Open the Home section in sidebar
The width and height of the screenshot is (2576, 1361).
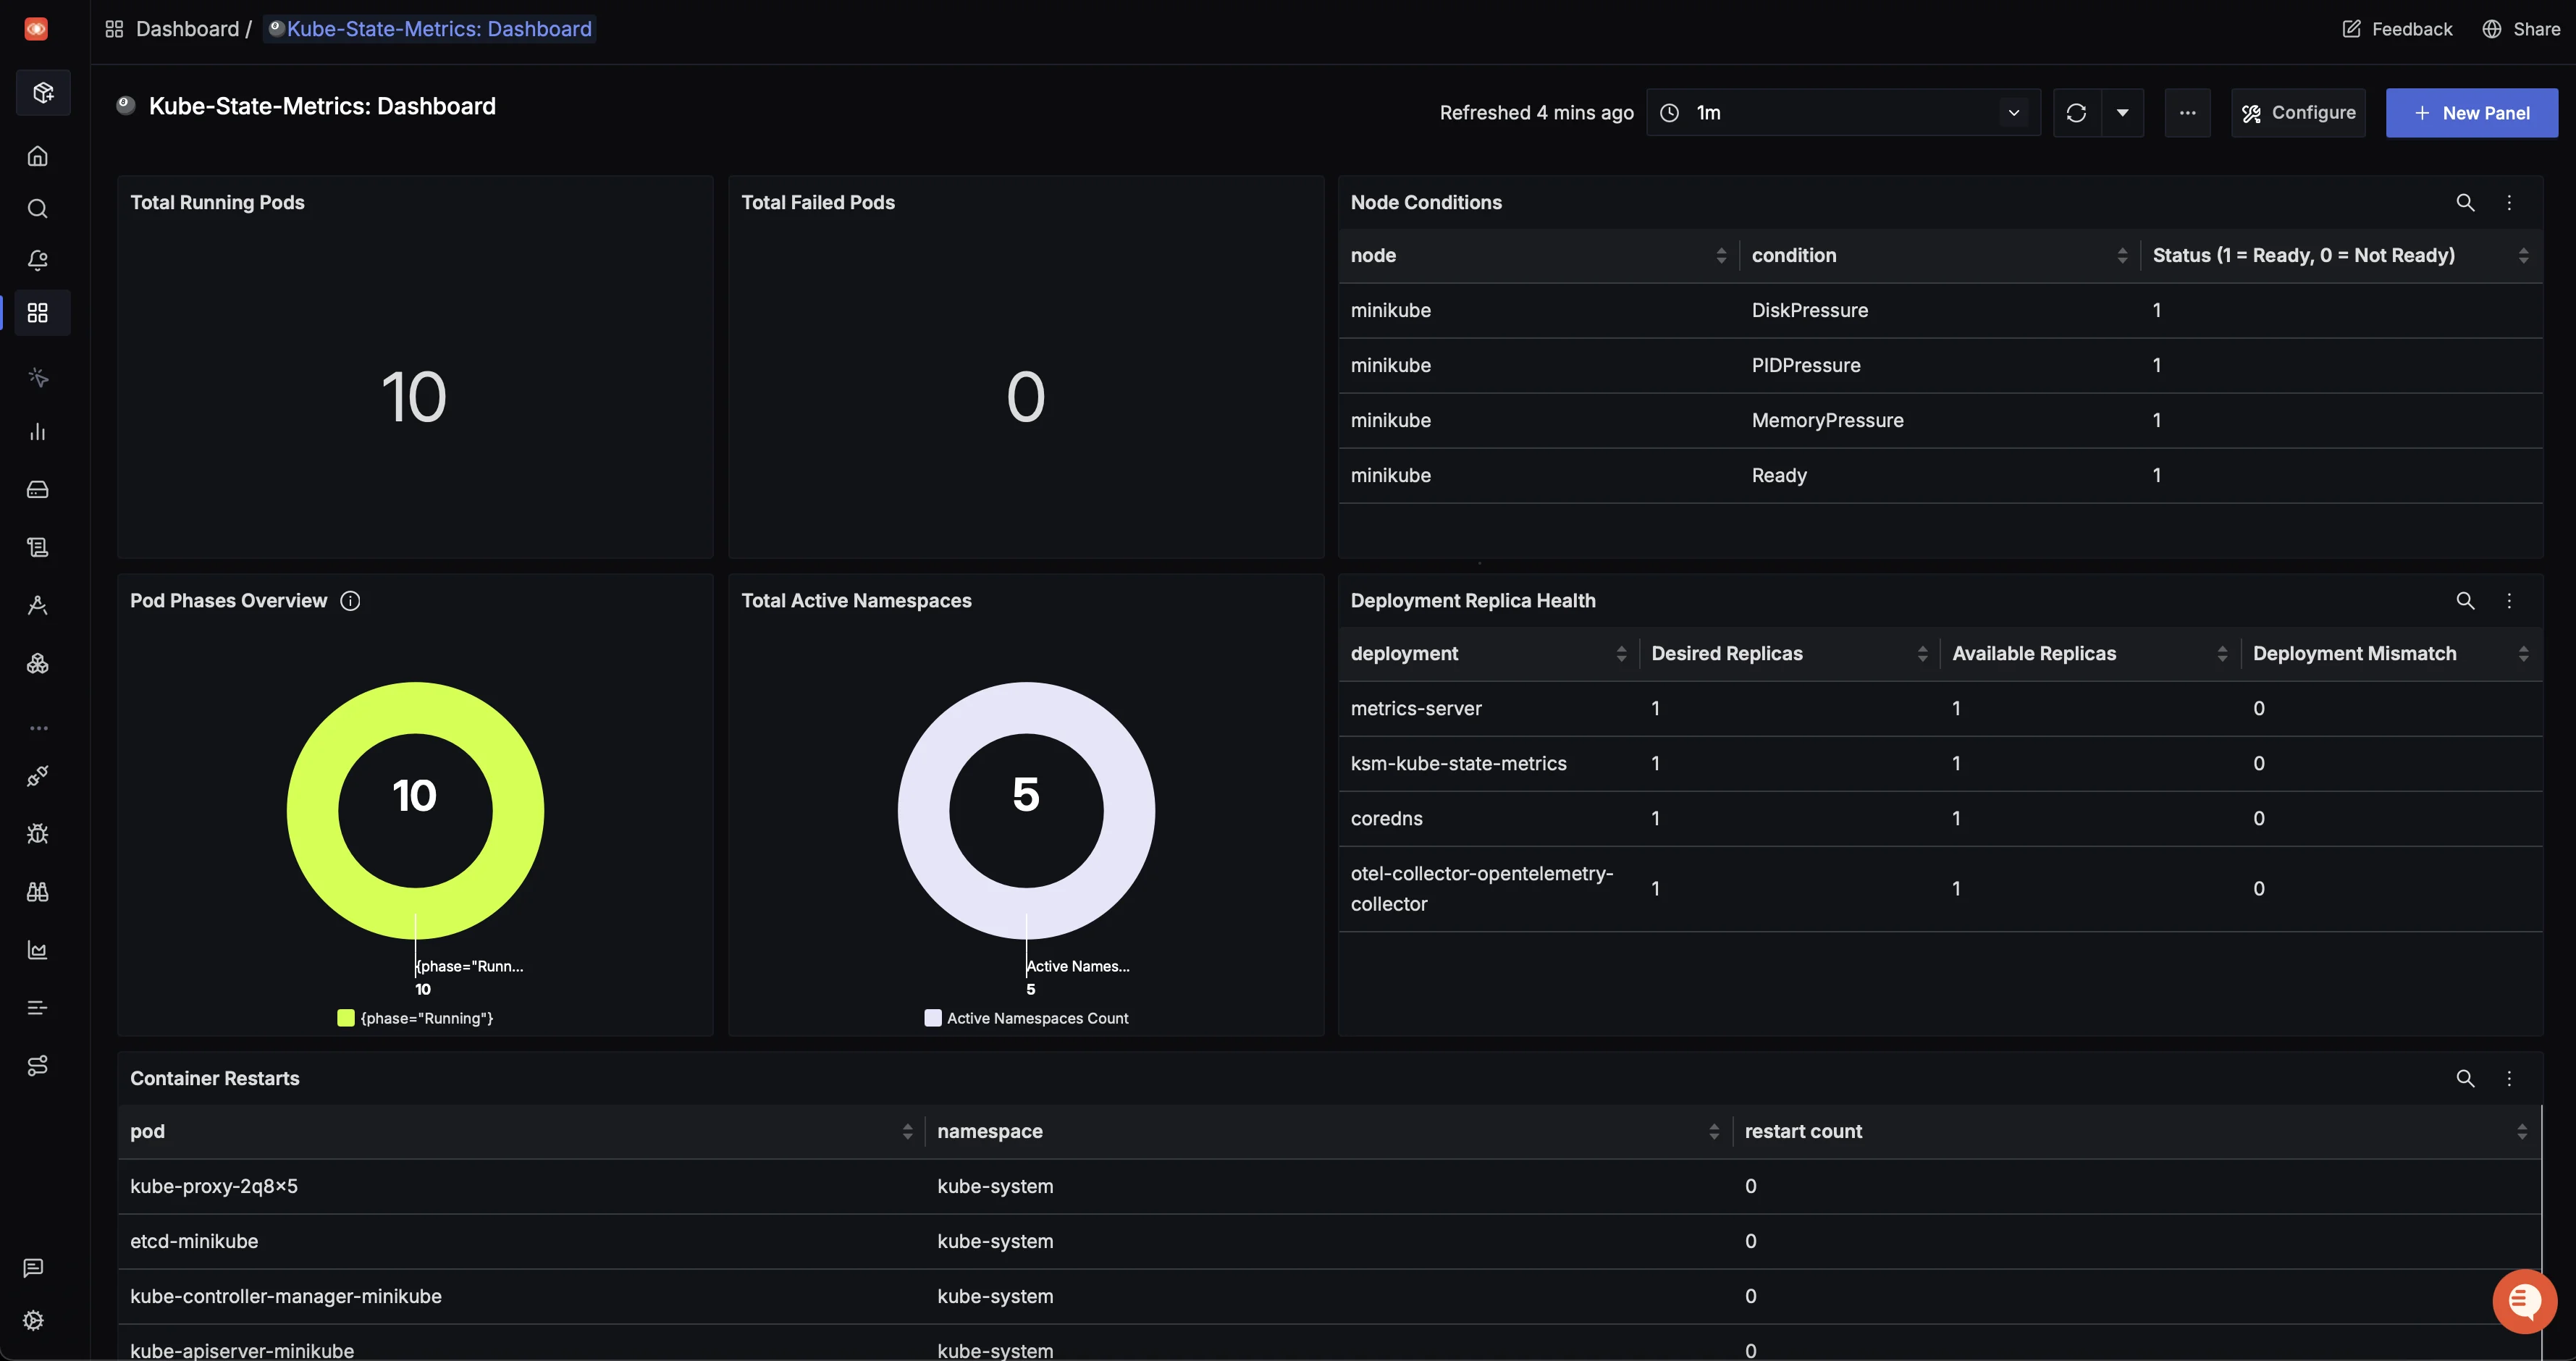click(x=38, y=155)
